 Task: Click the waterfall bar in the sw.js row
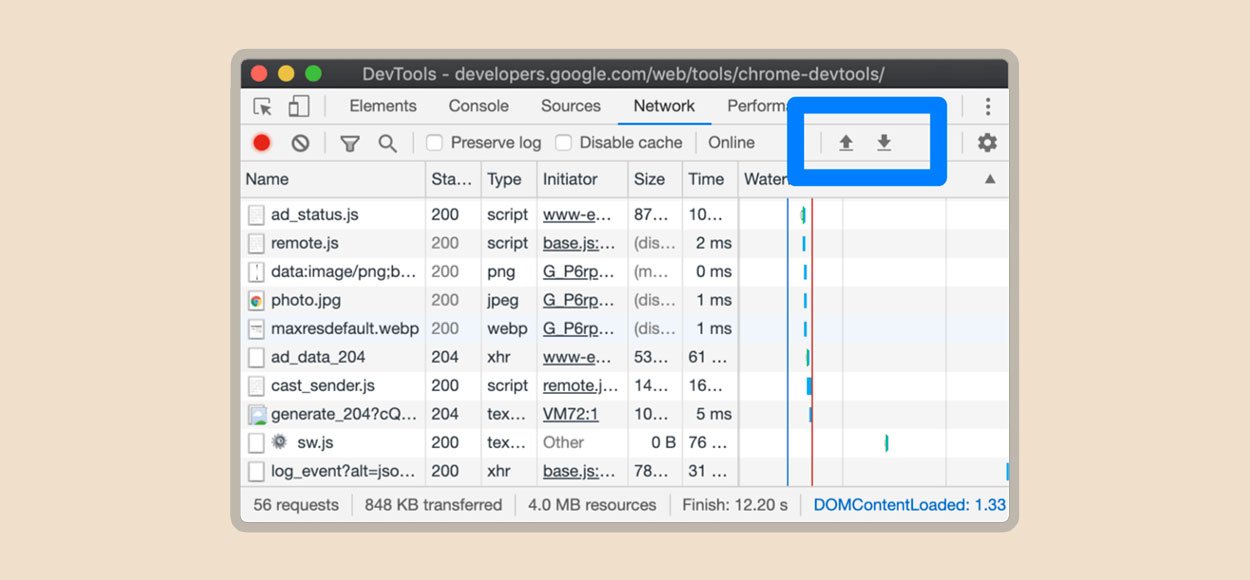pyautogui.click(x=886, y=442)
